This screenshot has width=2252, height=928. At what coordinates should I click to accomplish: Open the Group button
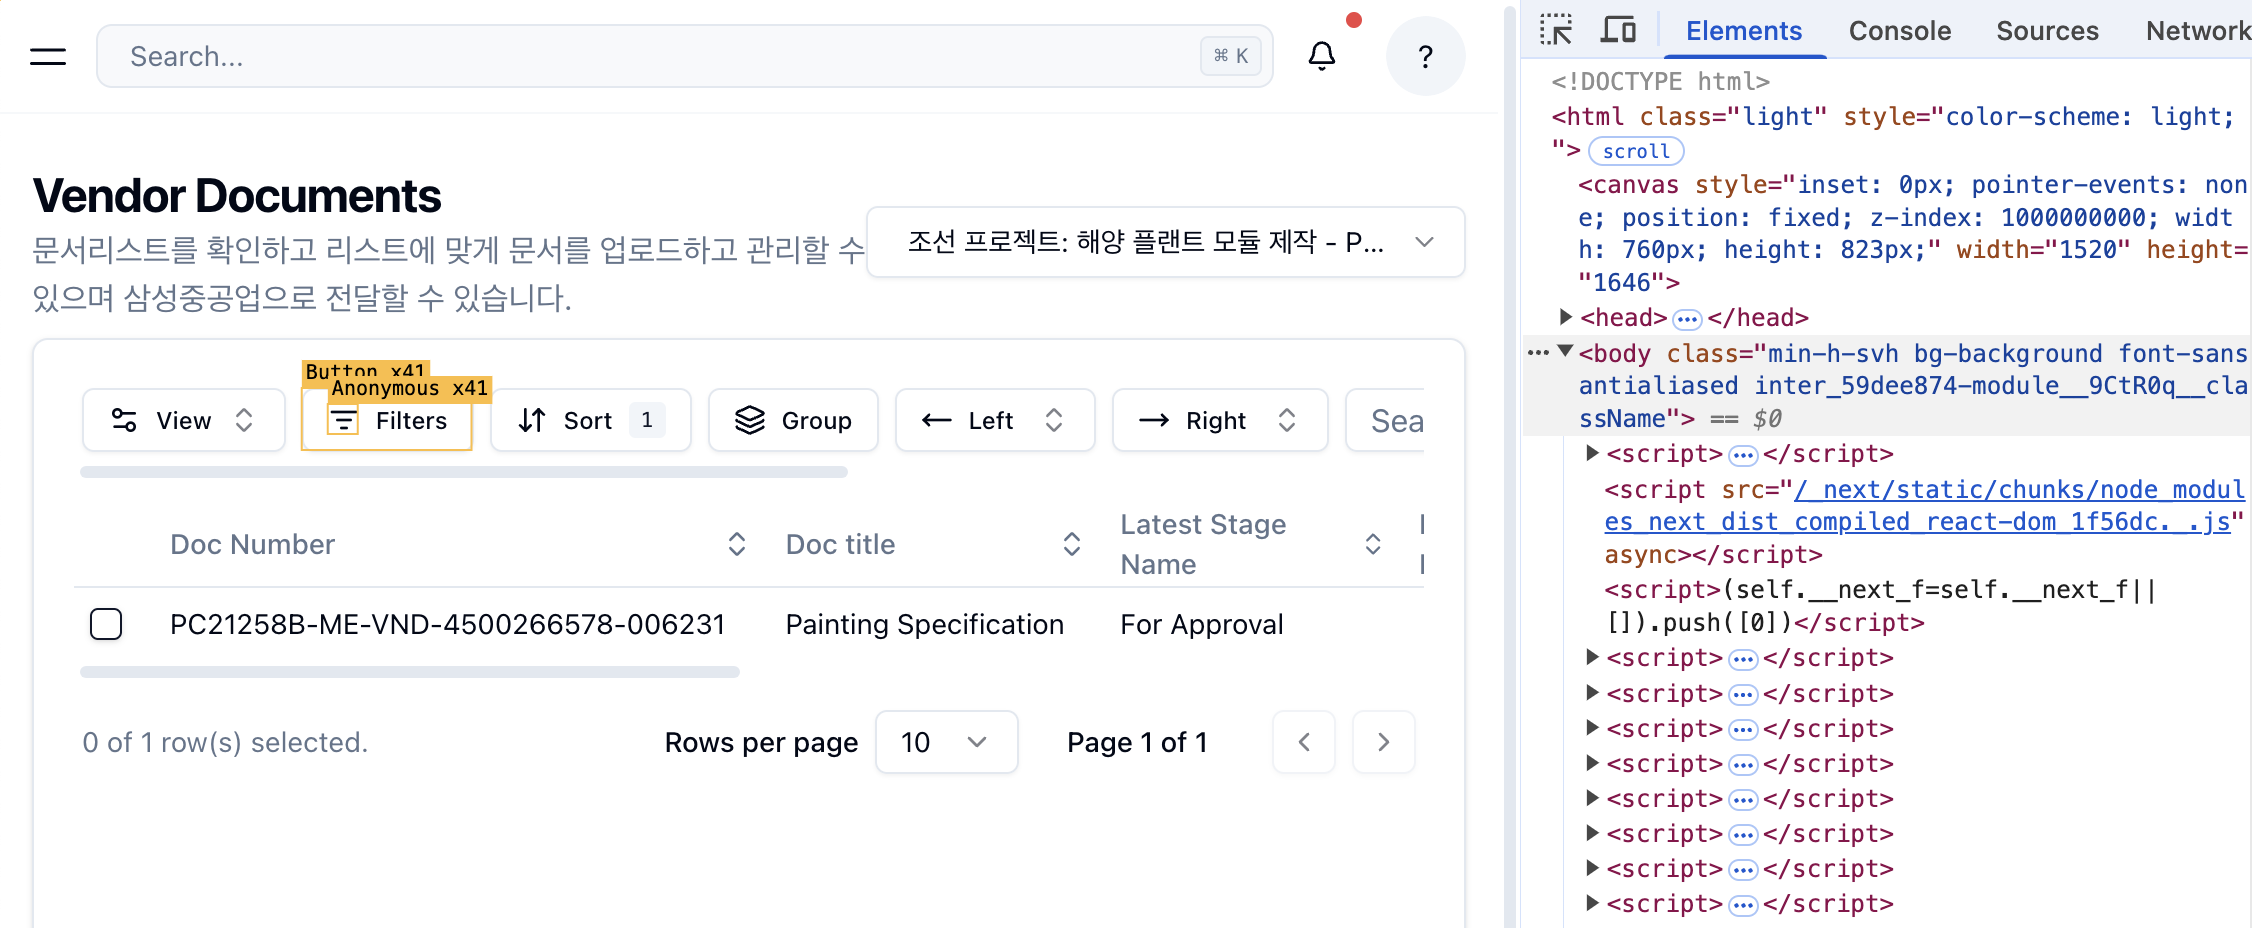click(793, 420)
